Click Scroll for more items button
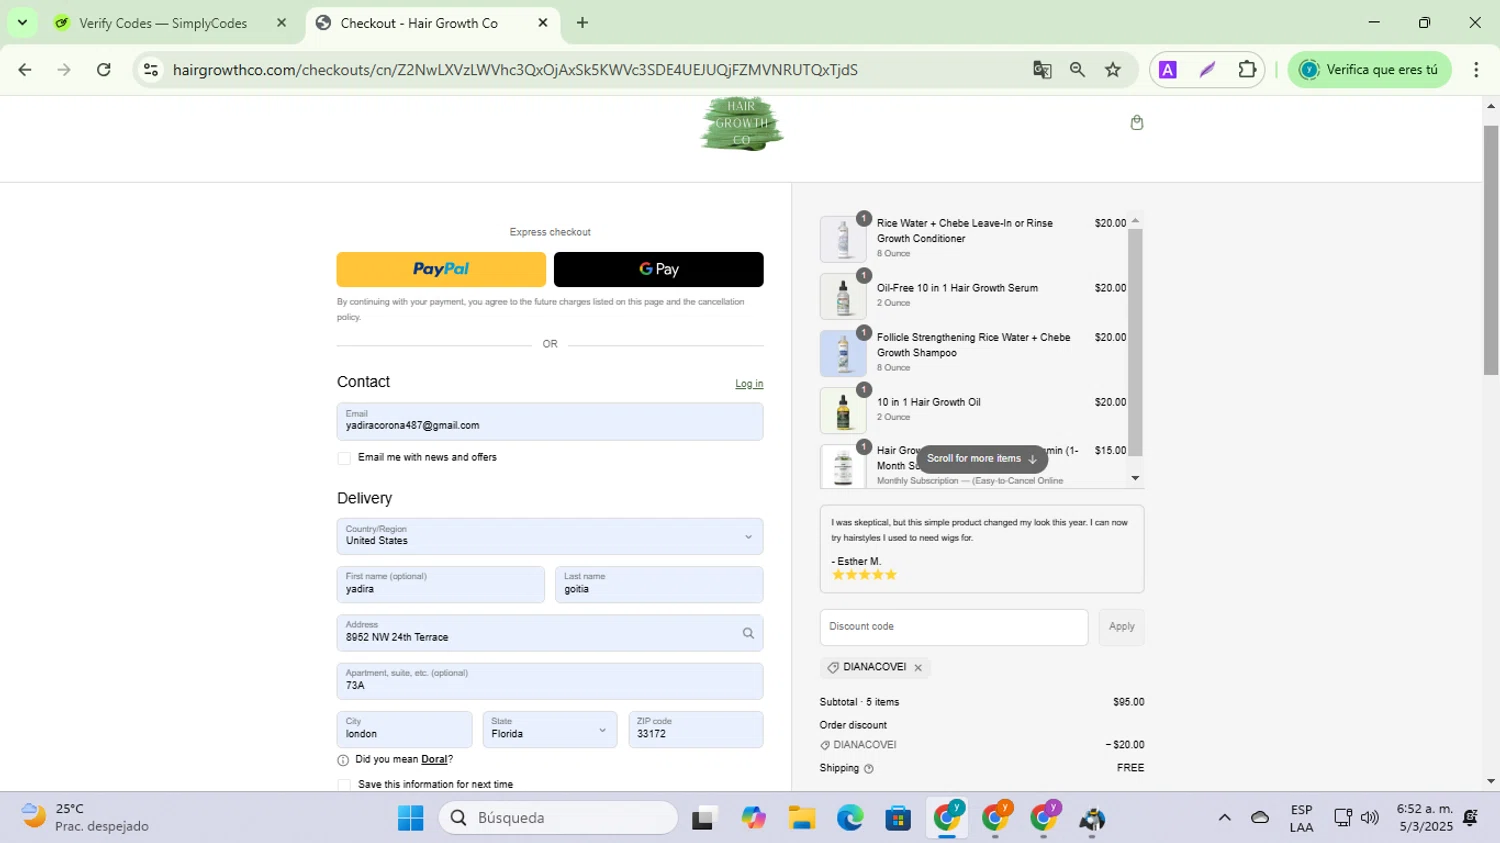1500x843 pixels. pyautogui.click(x=981, y=459)
